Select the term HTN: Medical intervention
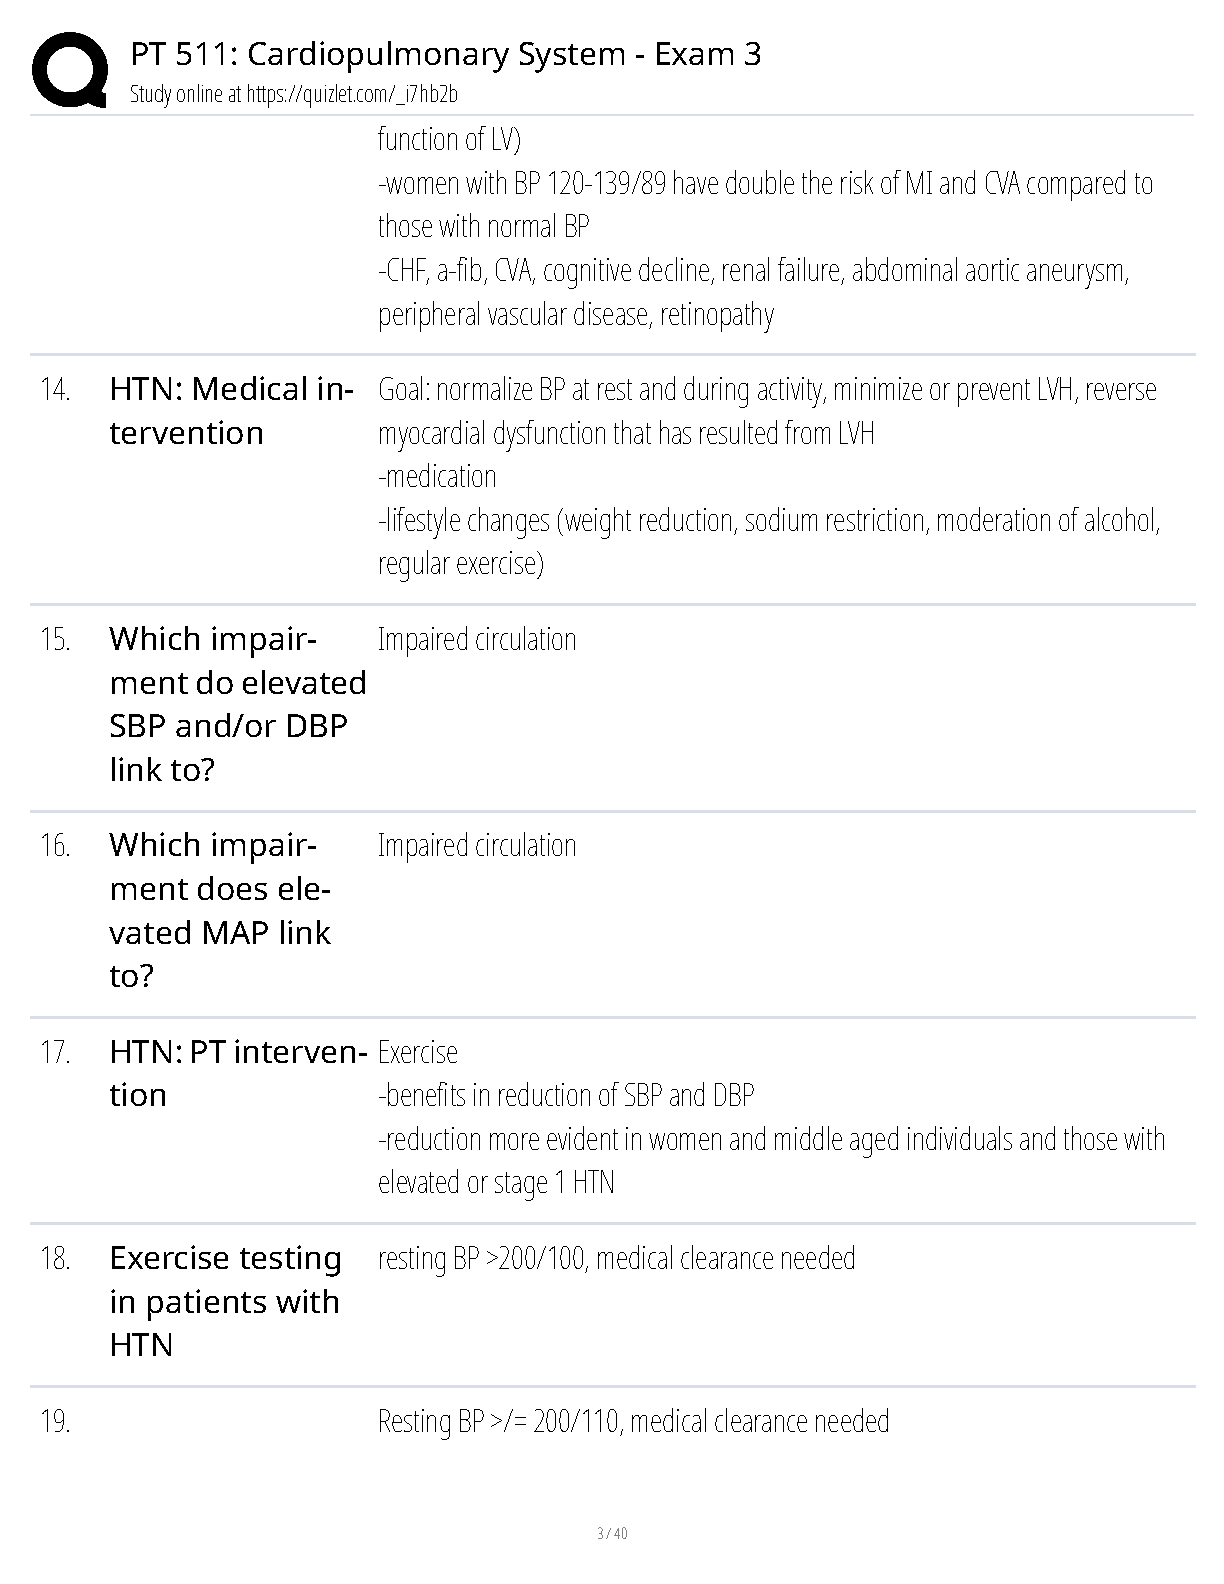1224x1584 pixels. [x=231, y=411]
